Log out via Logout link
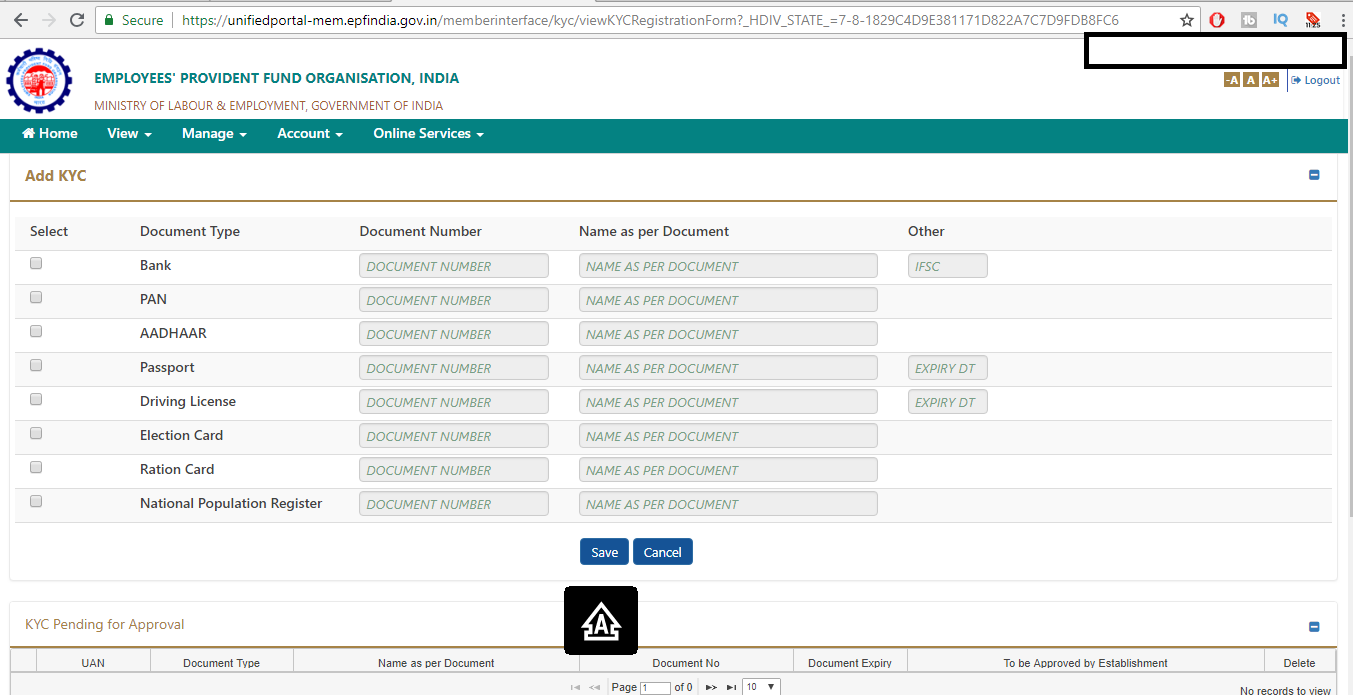This screenshot has height=695, width=1353. tap(1315, 80)
